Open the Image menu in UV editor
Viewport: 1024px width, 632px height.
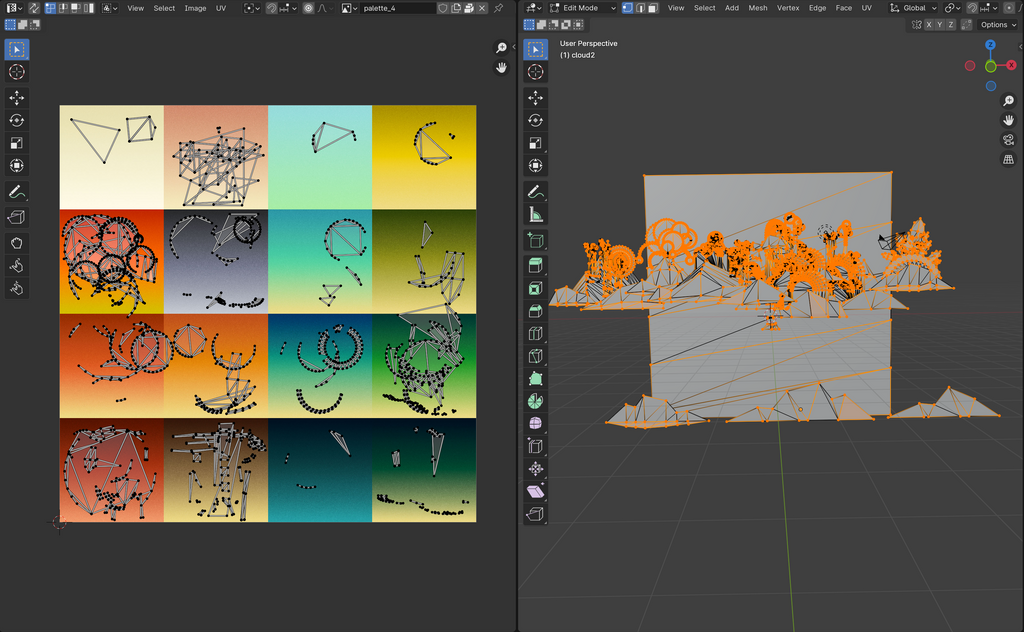[x=195, y=8]
